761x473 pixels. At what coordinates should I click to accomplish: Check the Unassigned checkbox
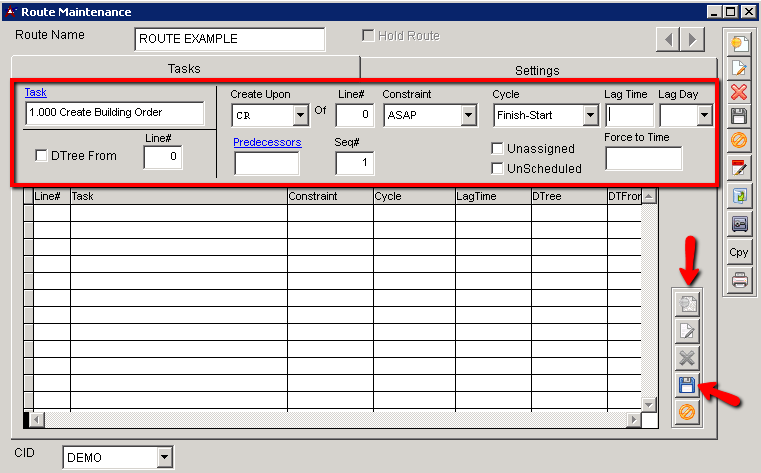click(498, 148)
